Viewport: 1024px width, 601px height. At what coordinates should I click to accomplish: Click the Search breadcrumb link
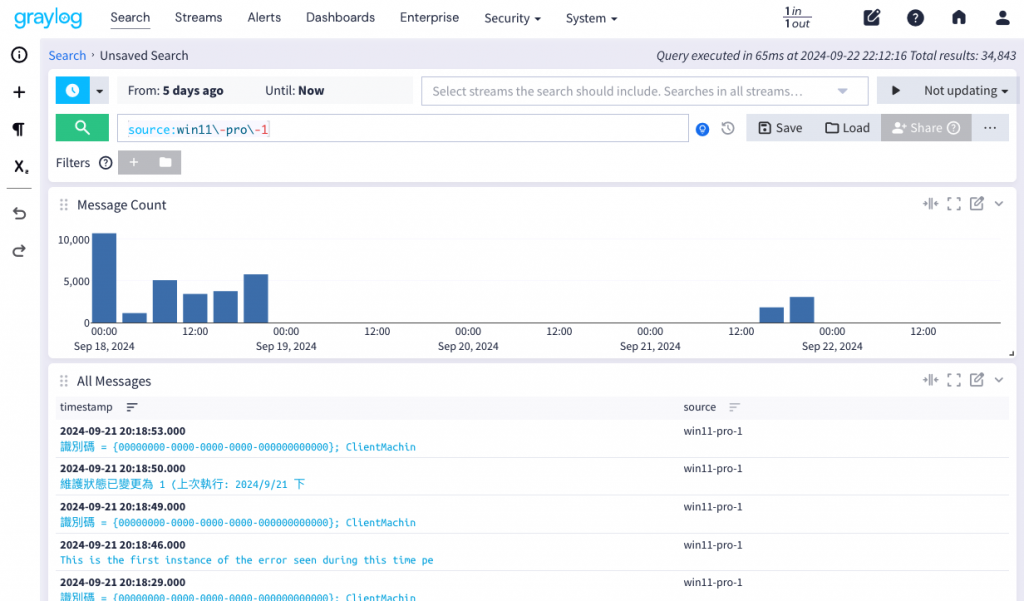point(67,56)
